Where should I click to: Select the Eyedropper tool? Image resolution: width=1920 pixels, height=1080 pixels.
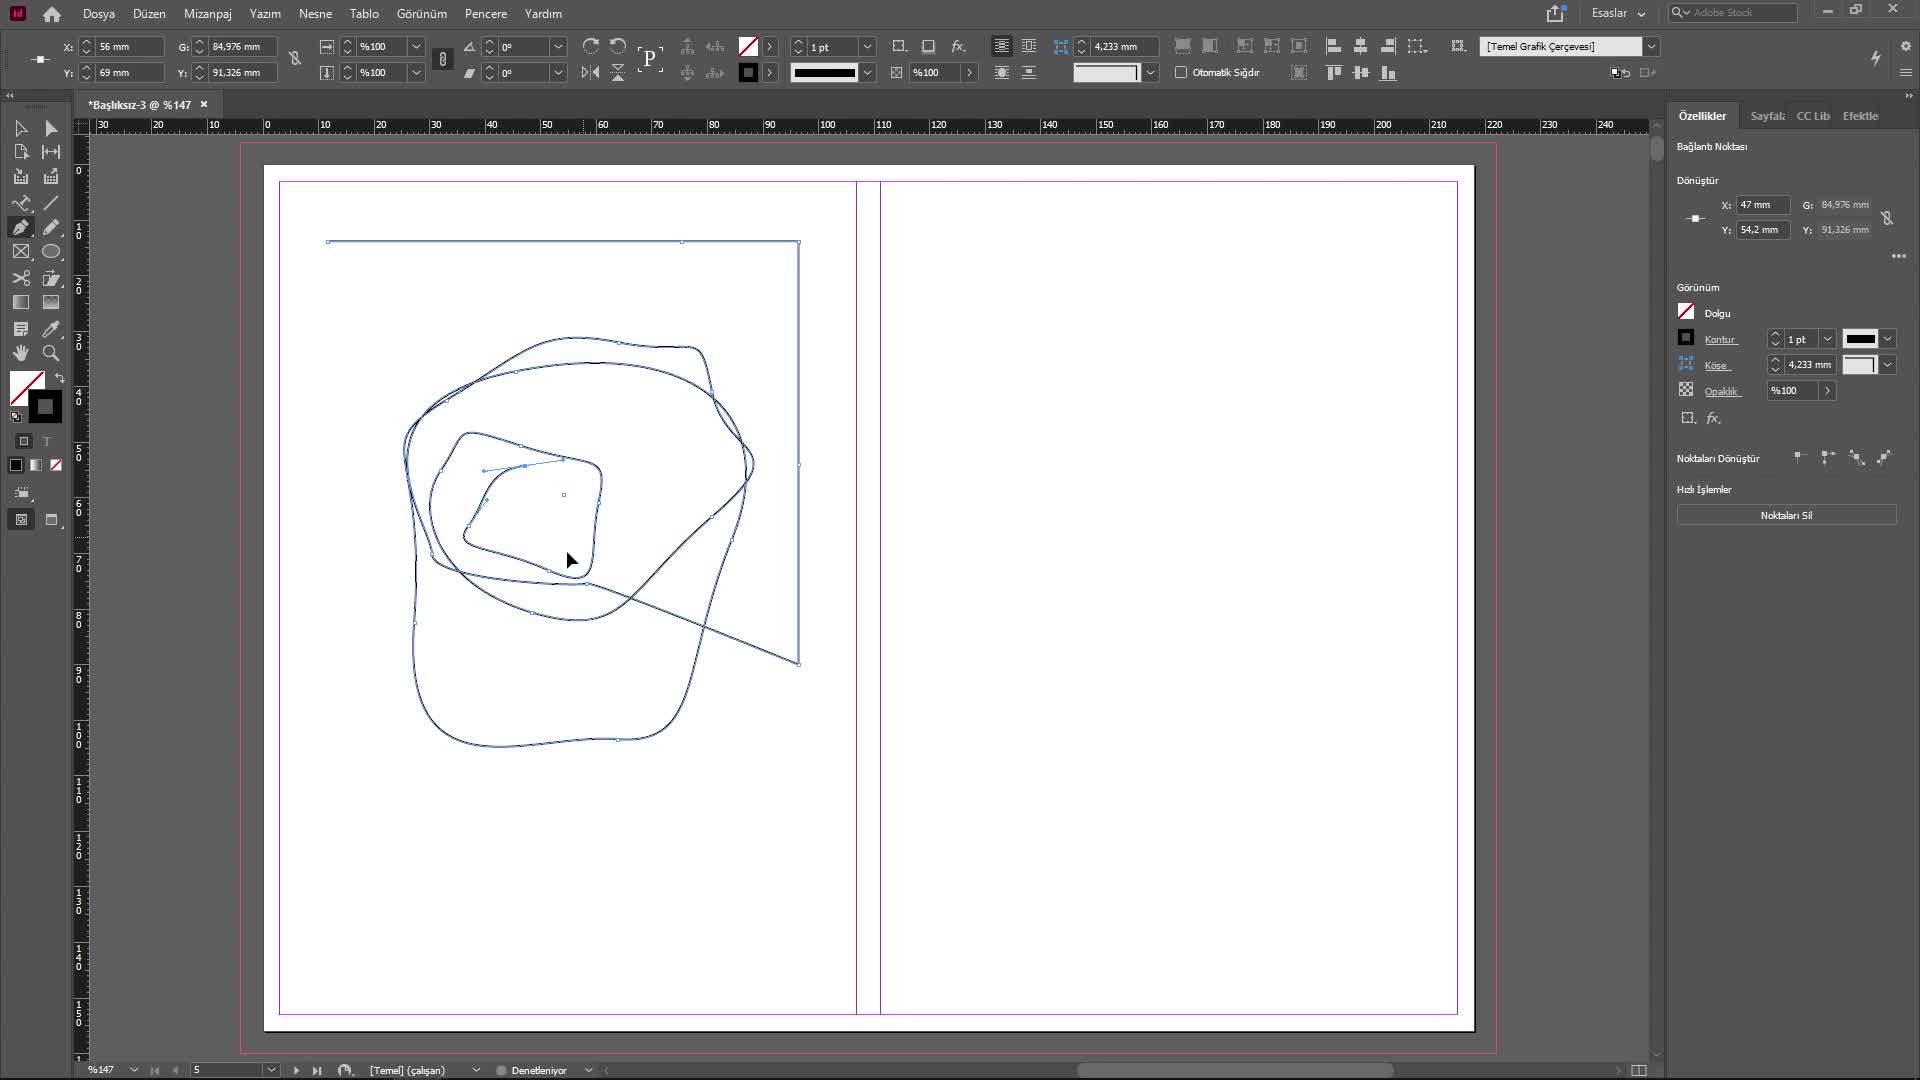click(x=51, y=329)
